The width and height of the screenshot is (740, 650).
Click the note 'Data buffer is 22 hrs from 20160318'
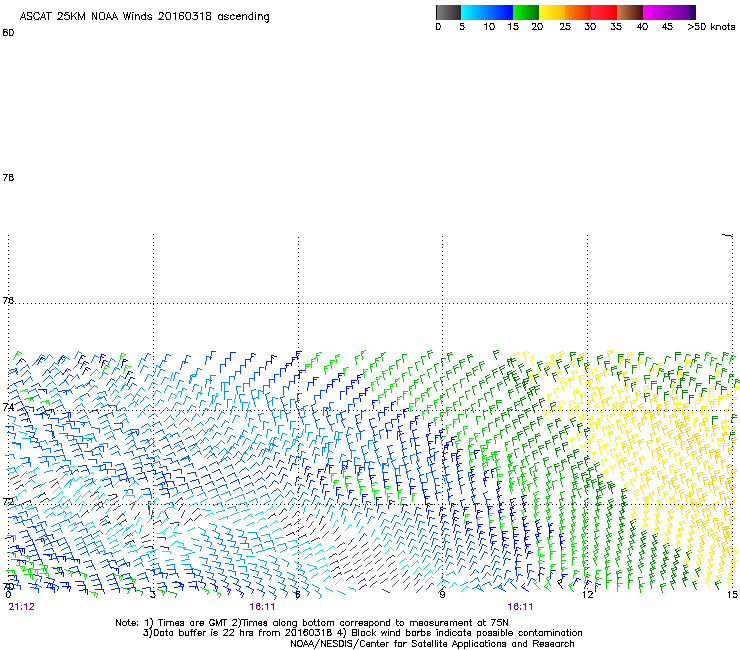[x=243, y=633]
